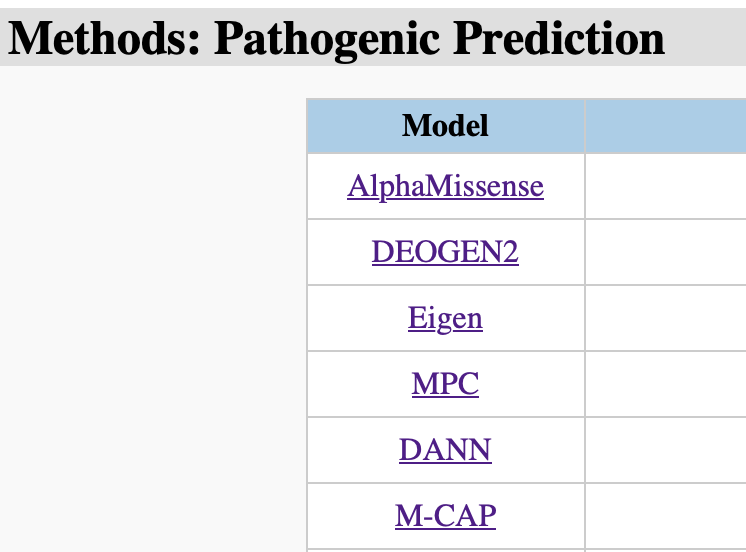746x552 pixels.
Task: Select the empty cell in MPC row
Action: pyautogui.click(x=665, y=384)
